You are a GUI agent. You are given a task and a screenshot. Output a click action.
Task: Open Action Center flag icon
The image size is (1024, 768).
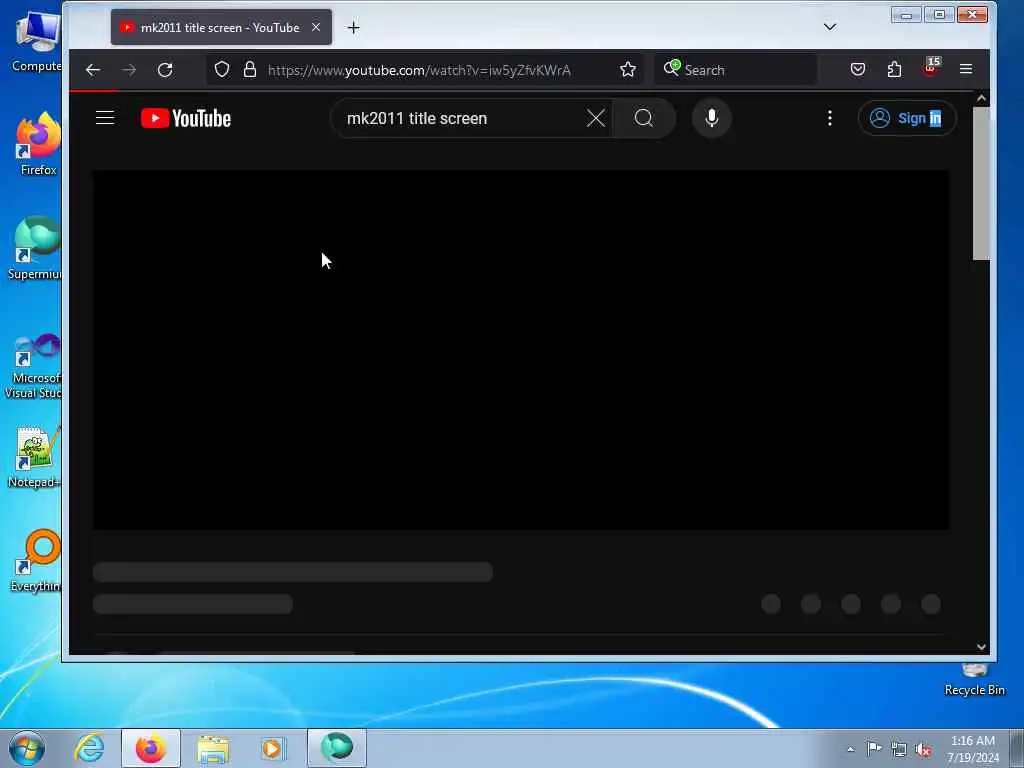click(x=874, y=748)
